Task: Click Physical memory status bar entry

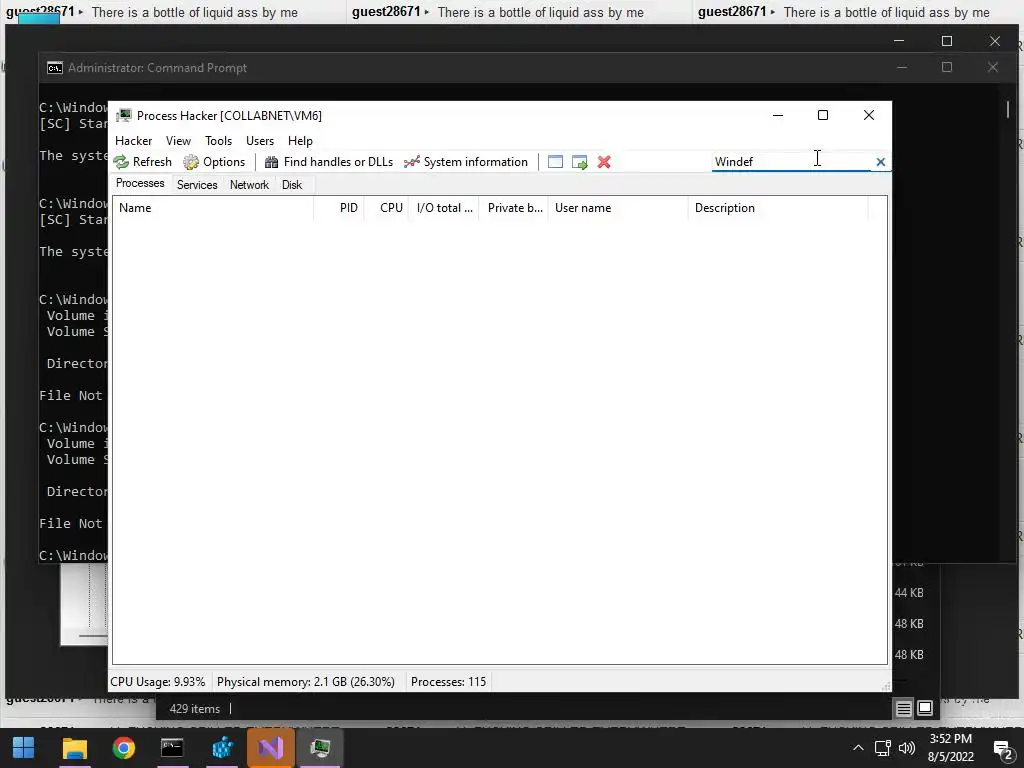Action: 306,682
